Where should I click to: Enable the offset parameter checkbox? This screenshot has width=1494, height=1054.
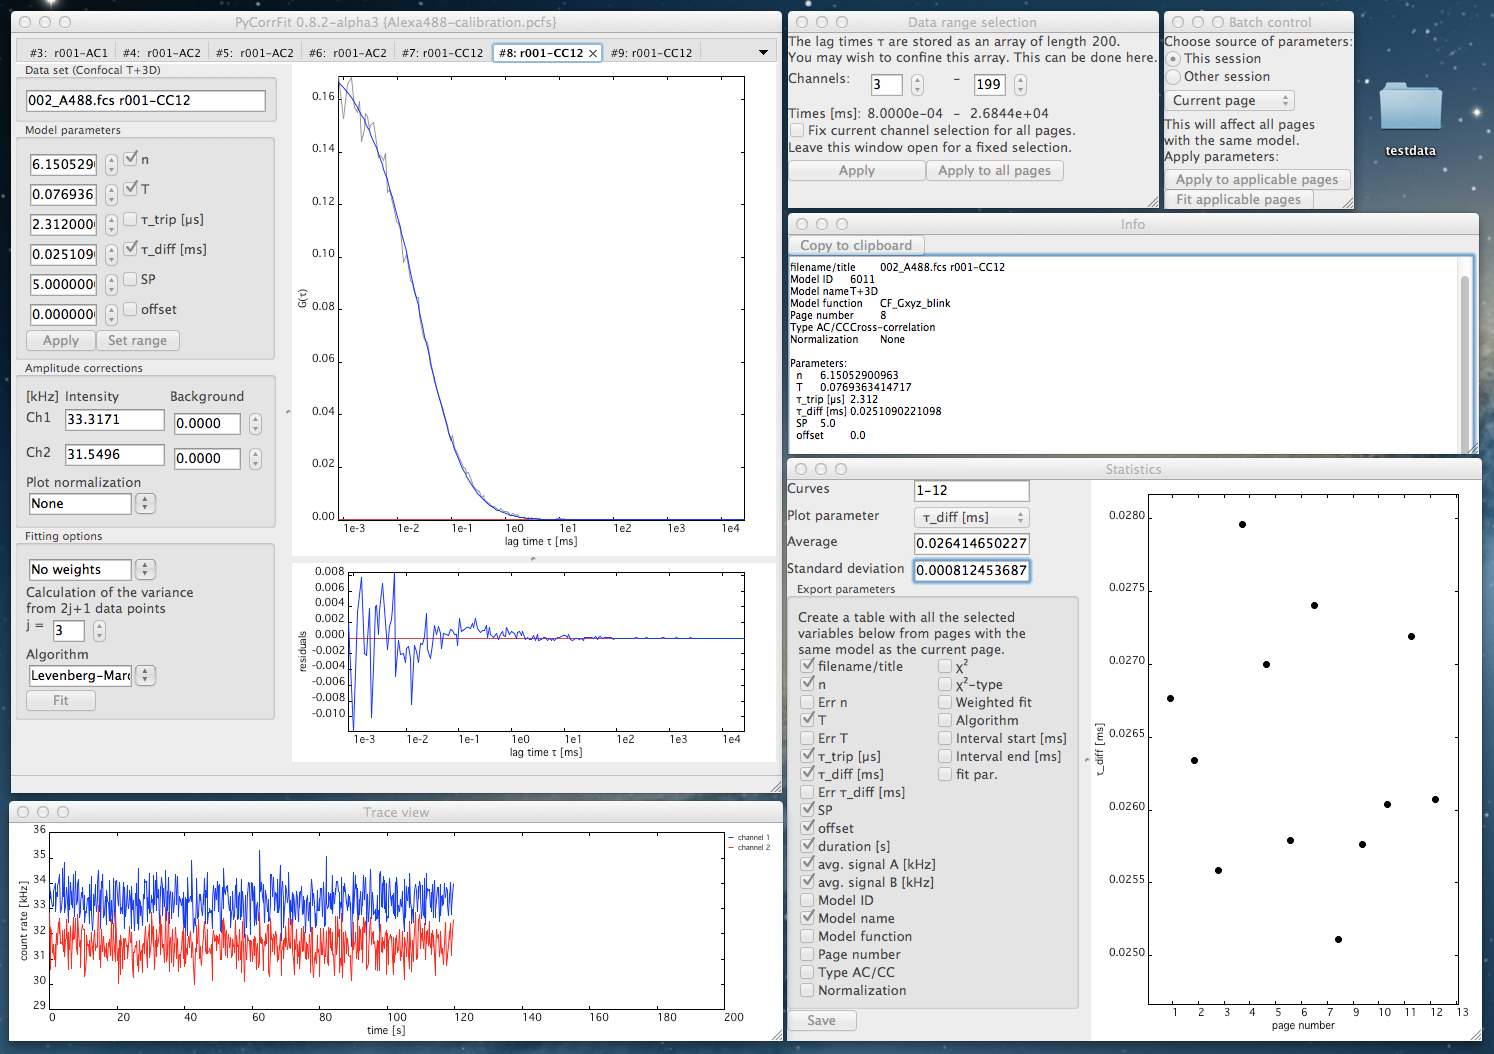pyautogui.click(x=130, y=309)
